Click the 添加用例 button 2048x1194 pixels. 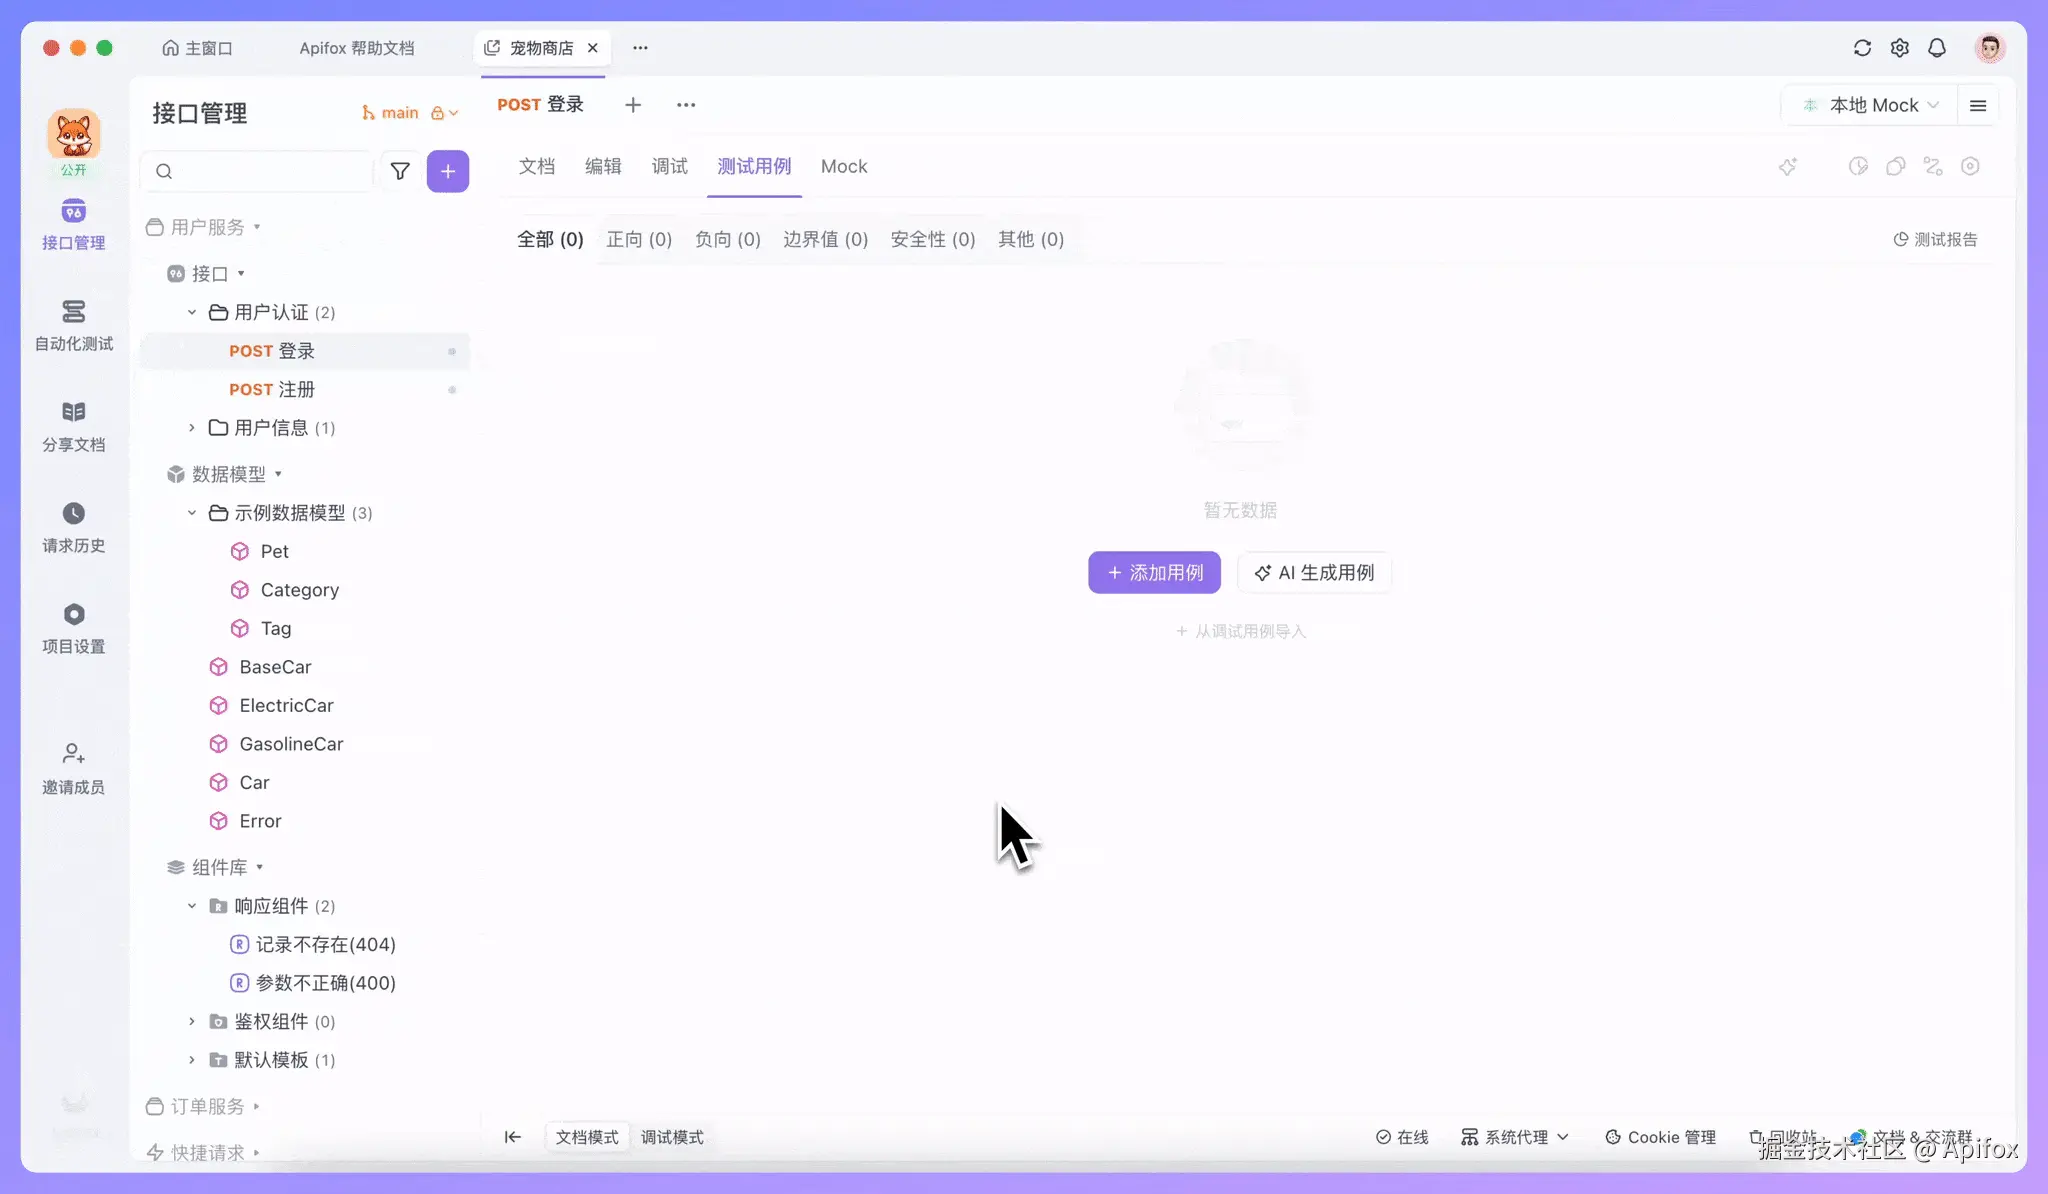pyautogui.click(x=1154, y=573)
